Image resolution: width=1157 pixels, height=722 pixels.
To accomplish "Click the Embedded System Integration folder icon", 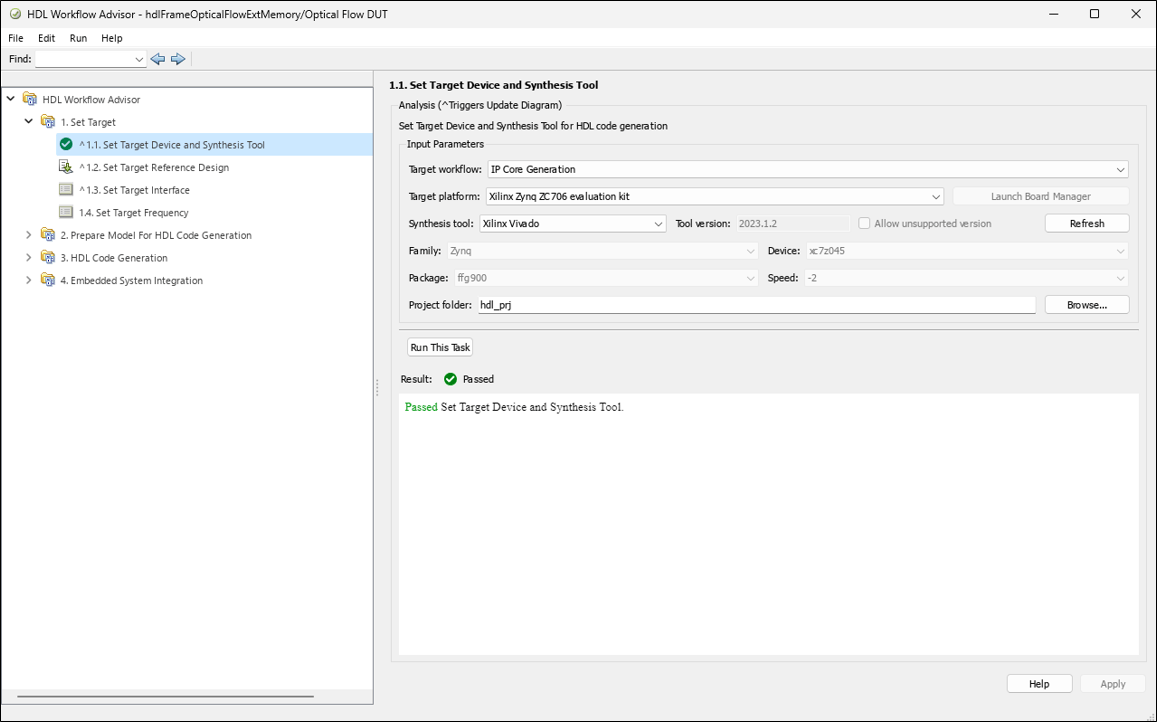I will click(x=48, y=281).
